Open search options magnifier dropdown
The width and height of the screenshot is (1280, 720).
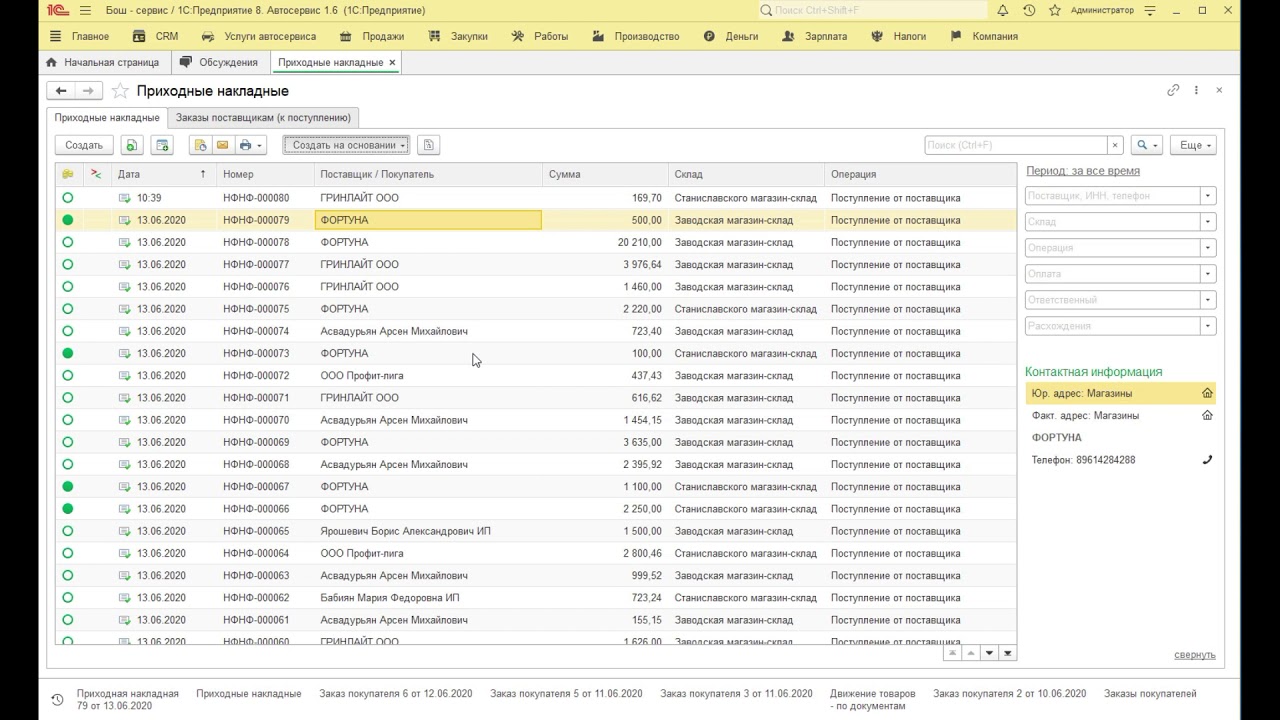tap(1146, 145)
